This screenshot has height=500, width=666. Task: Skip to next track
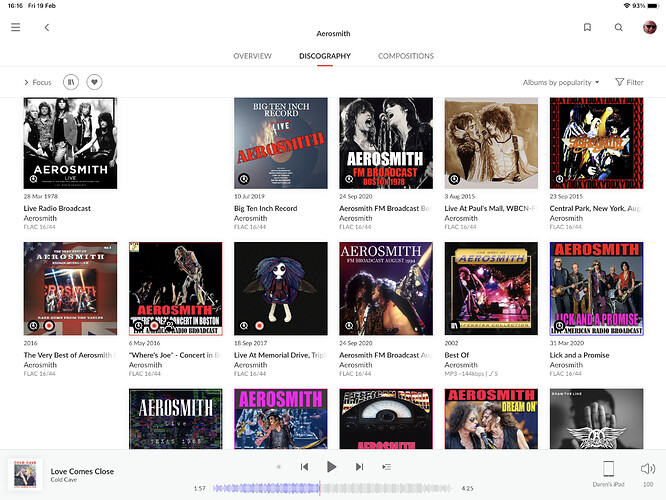click(359, 467)
